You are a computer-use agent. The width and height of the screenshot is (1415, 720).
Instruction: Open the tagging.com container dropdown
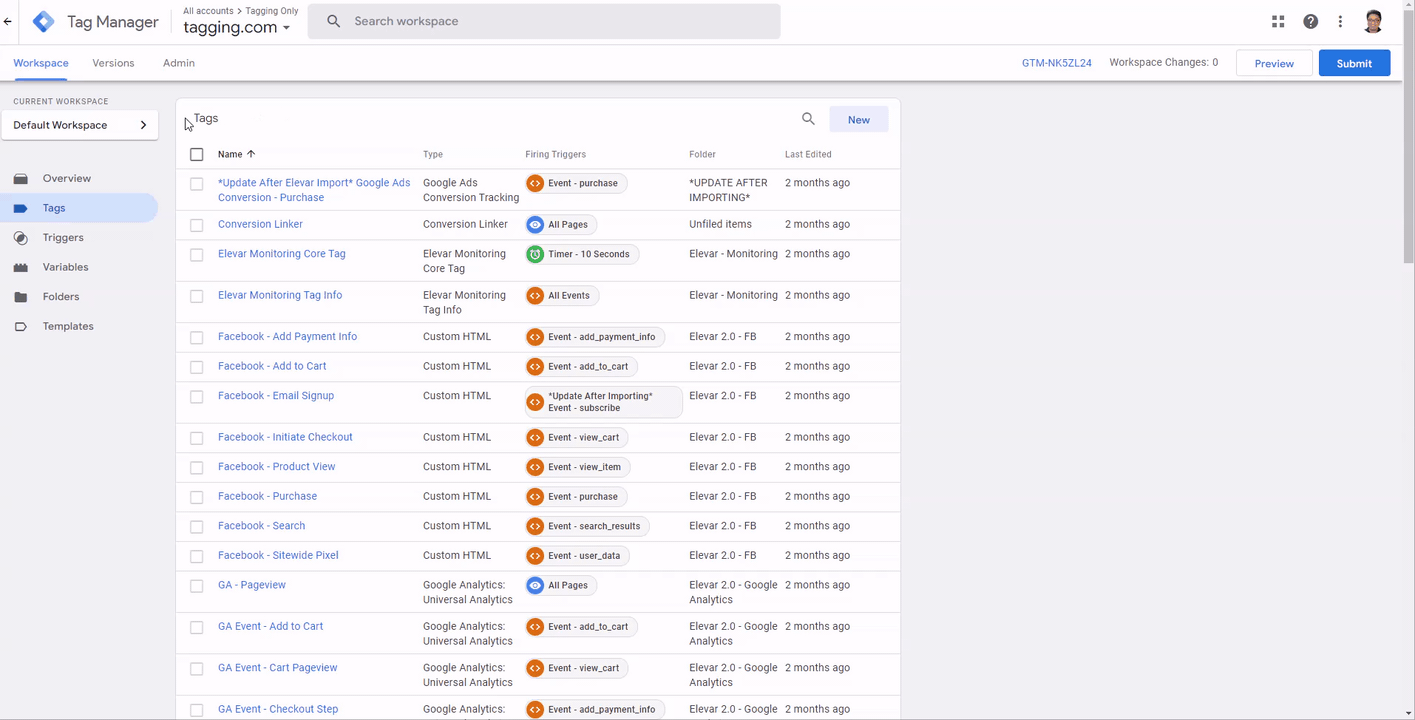237,27
